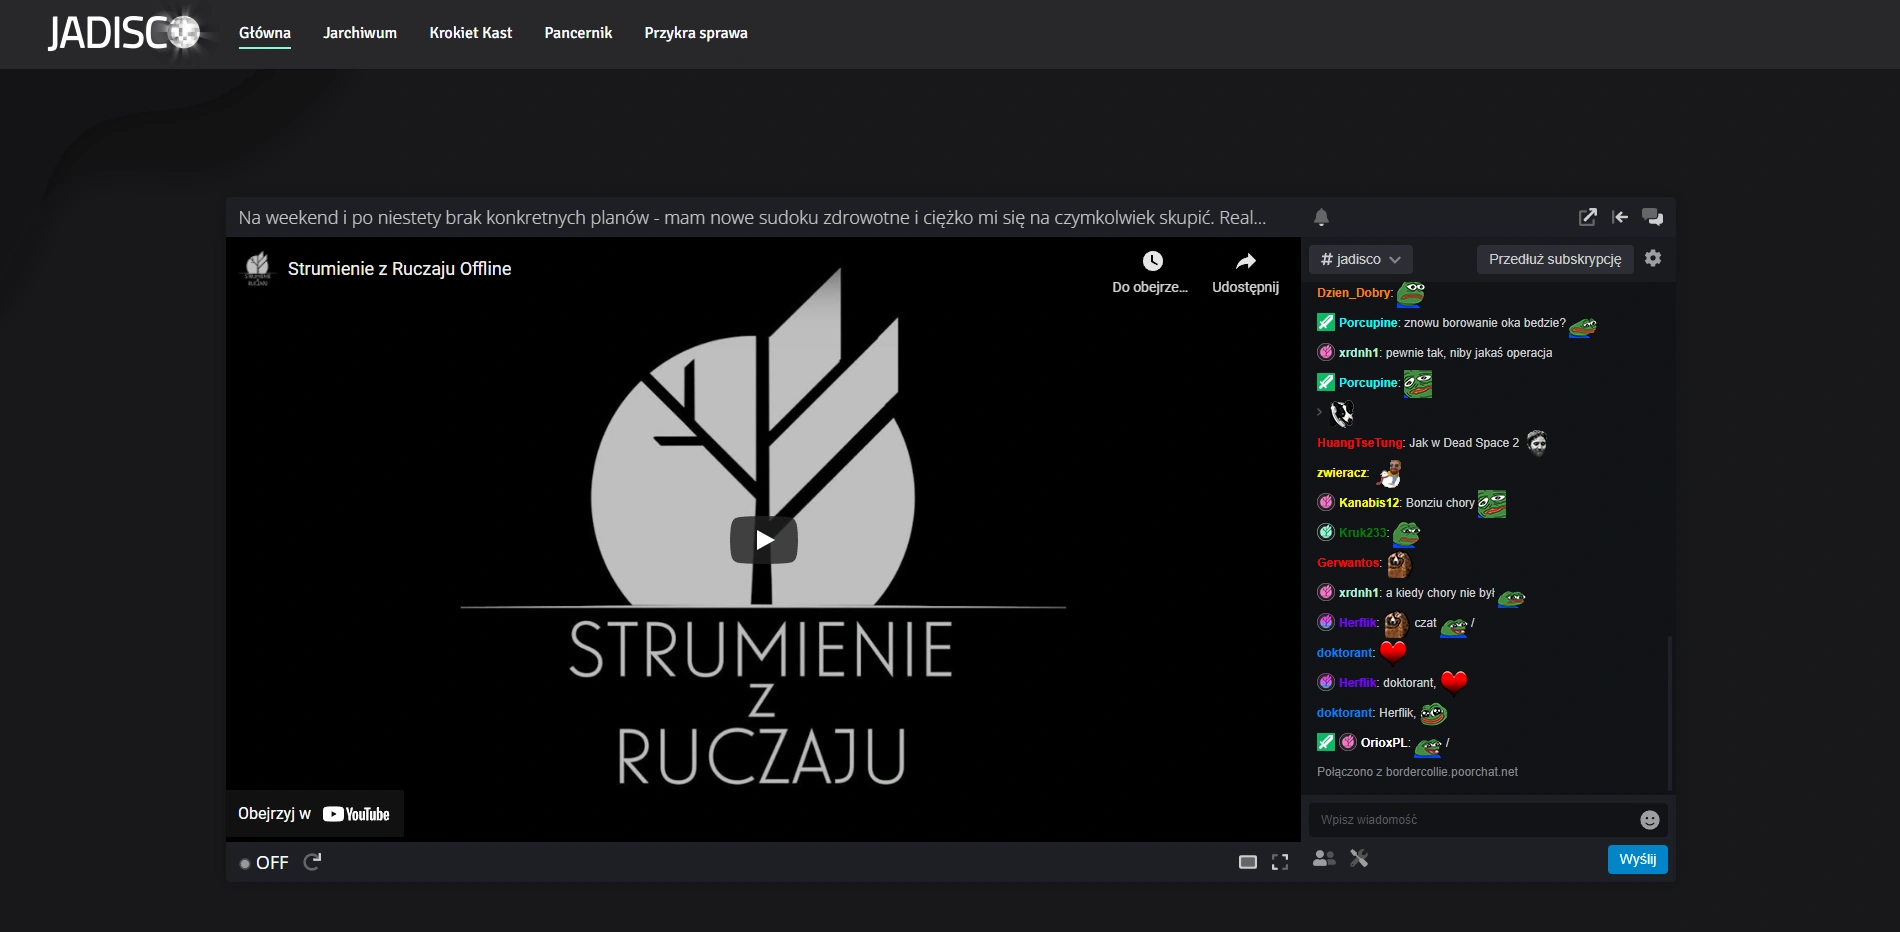1900x932 pixels.
Task: Open chat settings with the gear icon
Action: pos(1653,258)
